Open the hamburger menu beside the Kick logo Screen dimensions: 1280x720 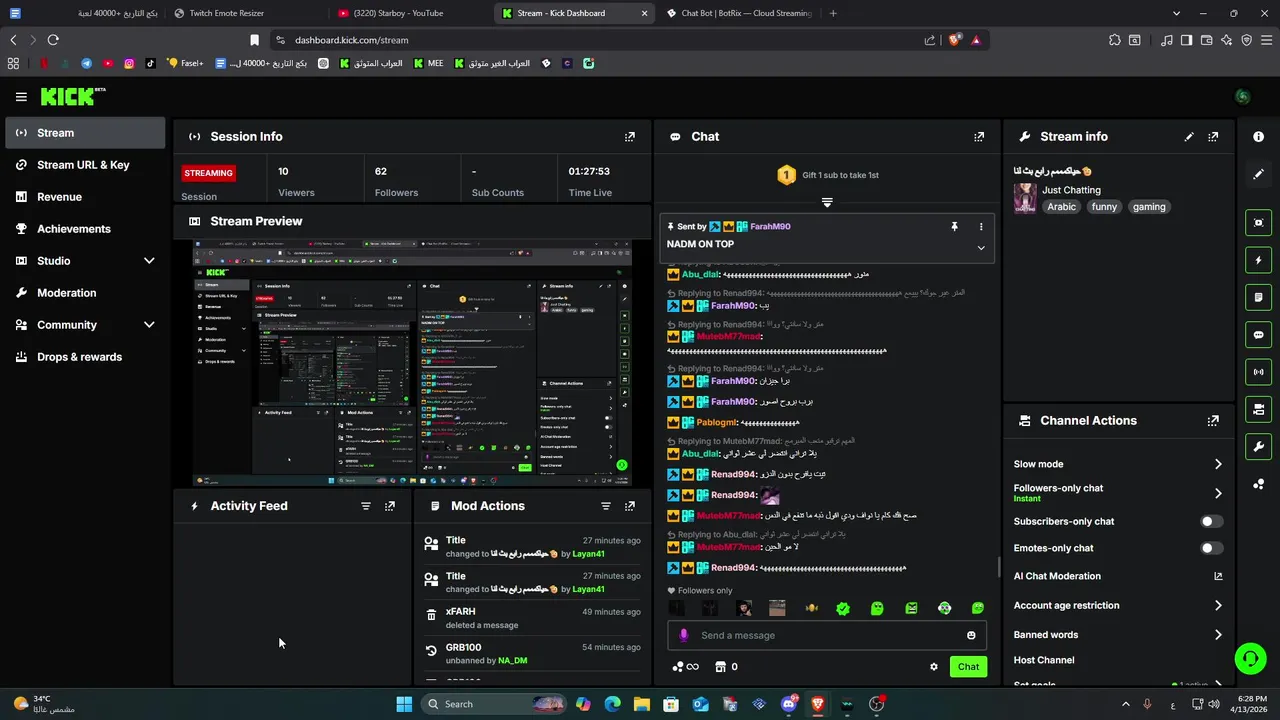pyautogui.click(x=21, y=97)
